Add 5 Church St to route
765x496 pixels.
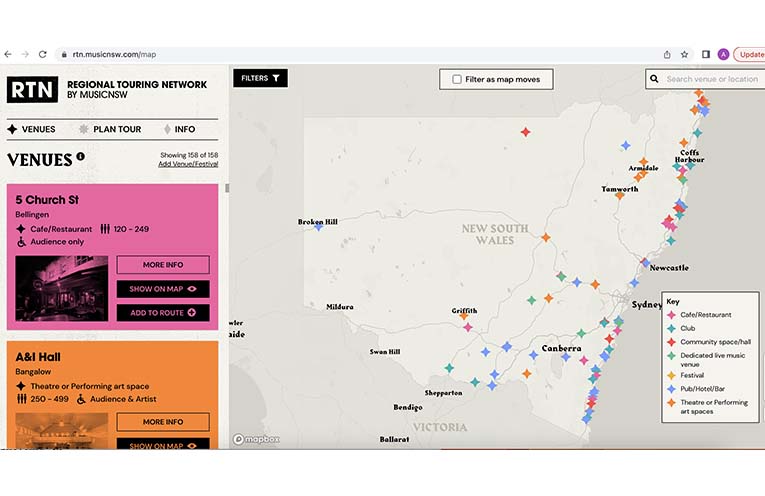[x=163, y=313]
